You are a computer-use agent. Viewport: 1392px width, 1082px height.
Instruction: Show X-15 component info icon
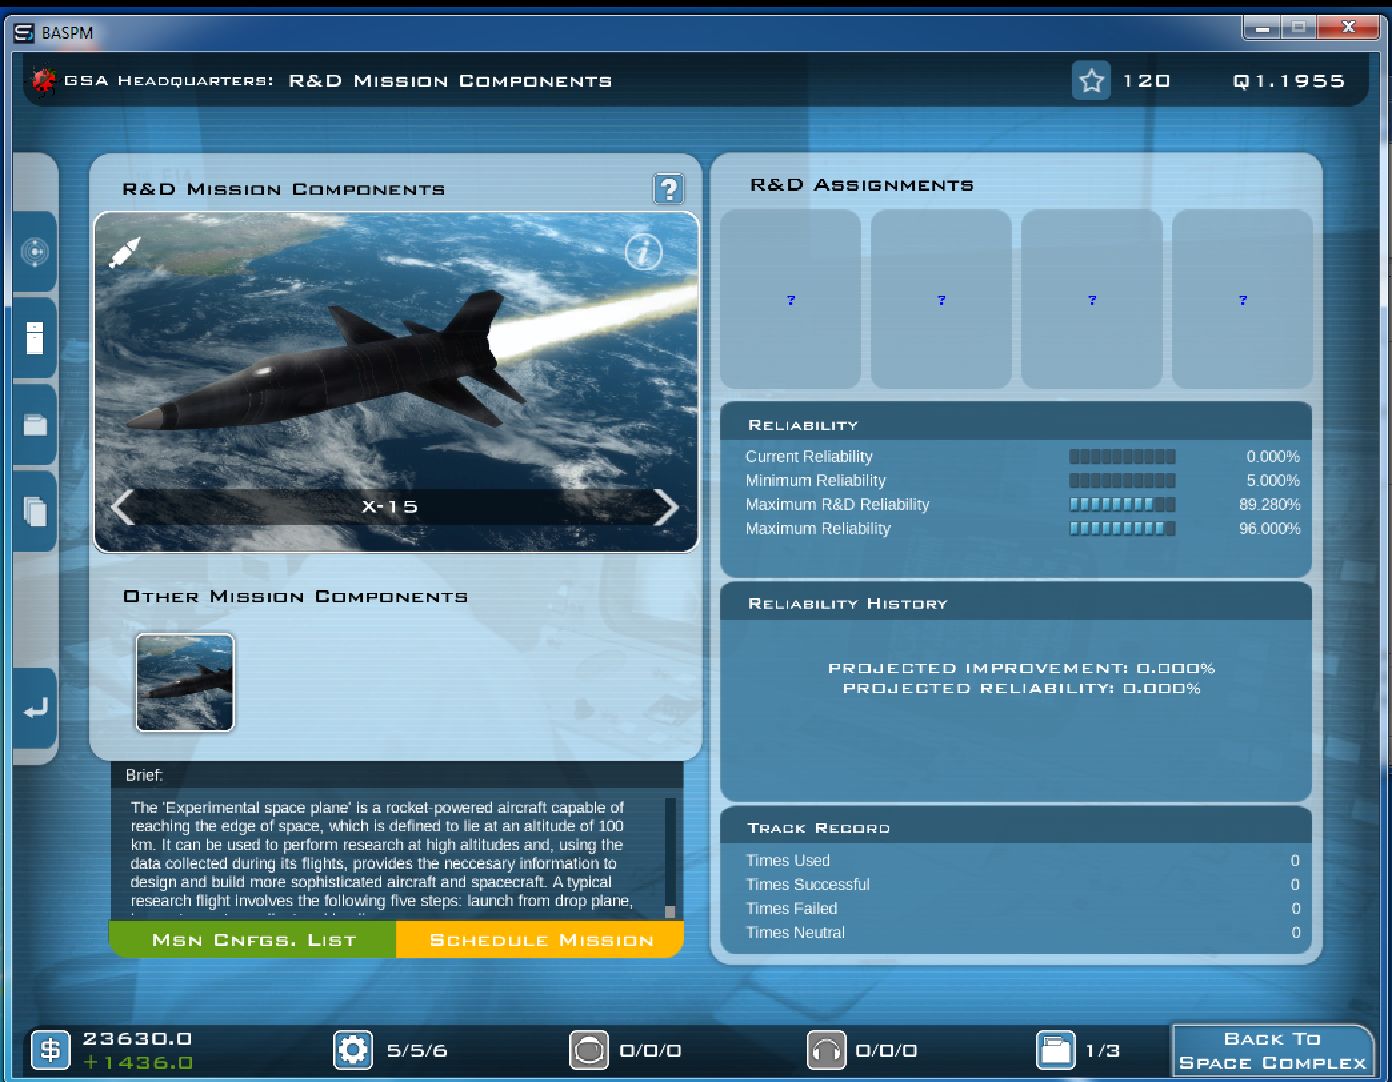(x=643, y=252)
